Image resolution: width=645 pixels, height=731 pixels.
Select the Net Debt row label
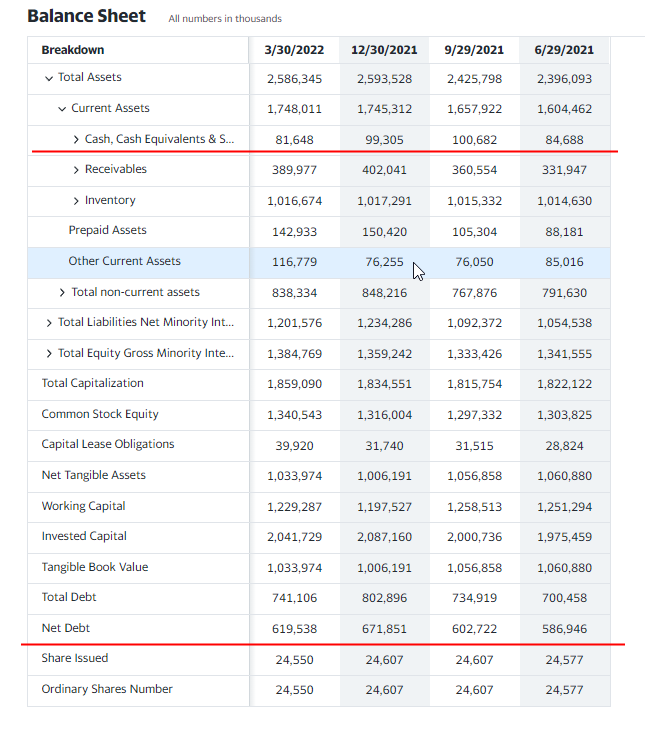pos(65,628)
